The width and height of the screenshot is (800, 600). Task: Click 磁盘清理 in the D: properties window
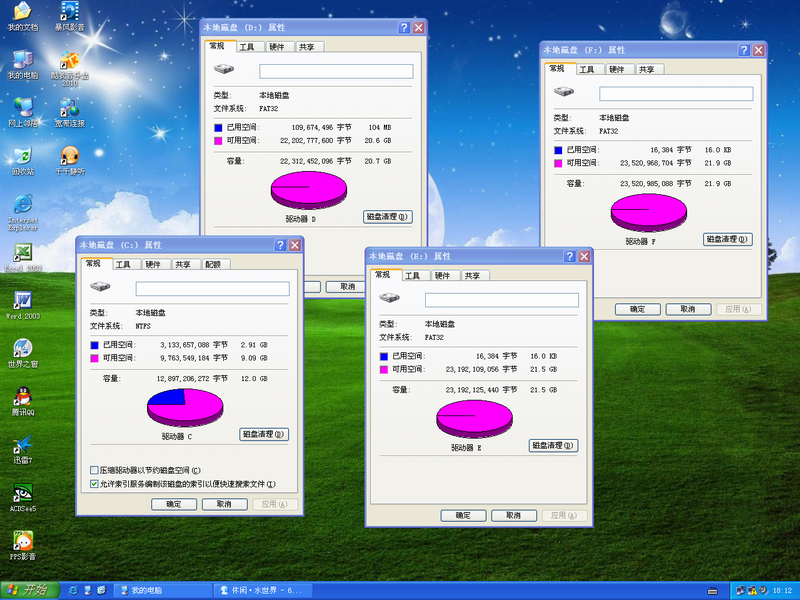point(388,217)
